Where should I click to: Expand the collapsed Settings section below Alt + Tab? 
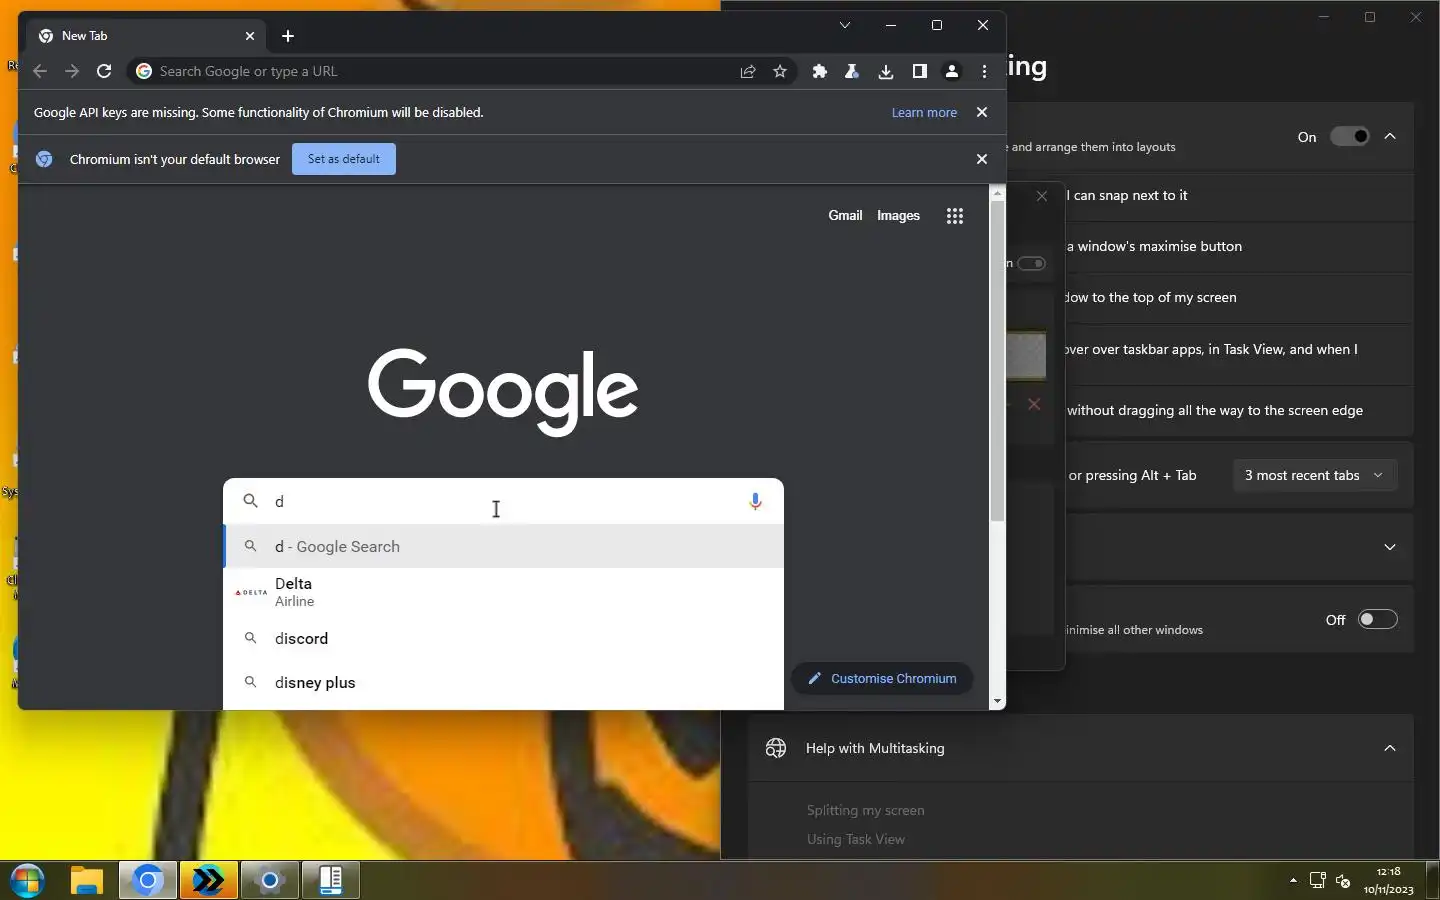(1390, 547)
